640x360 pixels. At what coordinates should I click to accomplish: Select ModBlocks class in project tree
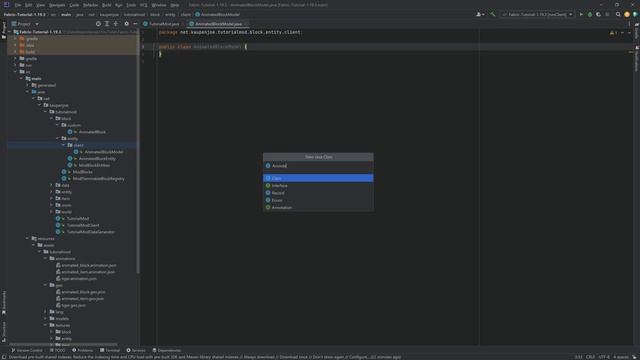82,172
